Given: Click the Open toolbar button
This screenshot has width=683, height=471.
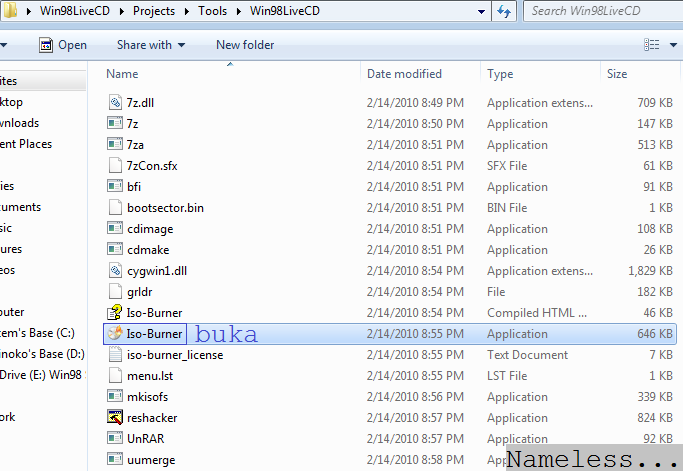Looking at the screenshot, I should (x=63, y=45).
